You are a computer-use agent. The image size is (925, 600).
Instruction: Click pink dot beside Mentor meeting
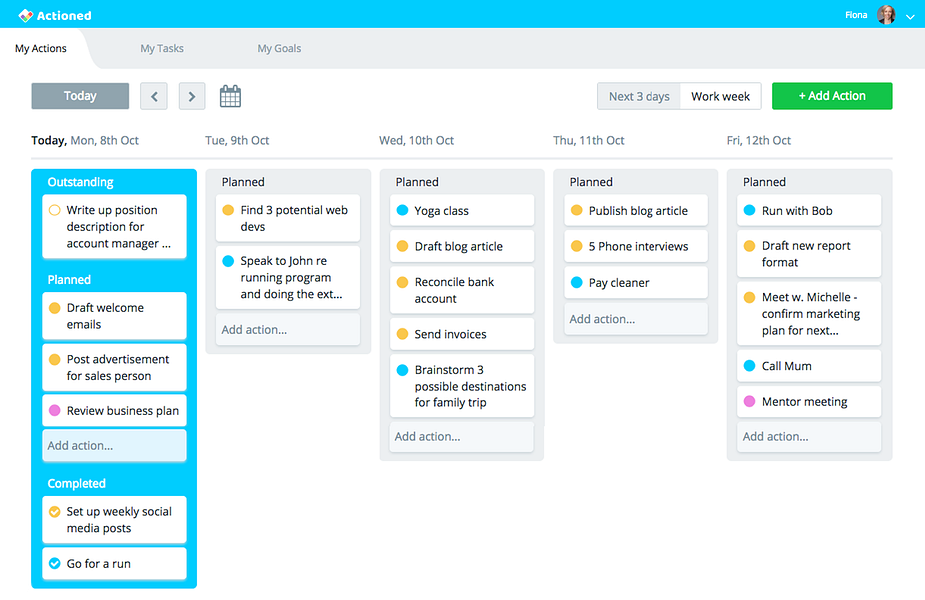(749, 401)
